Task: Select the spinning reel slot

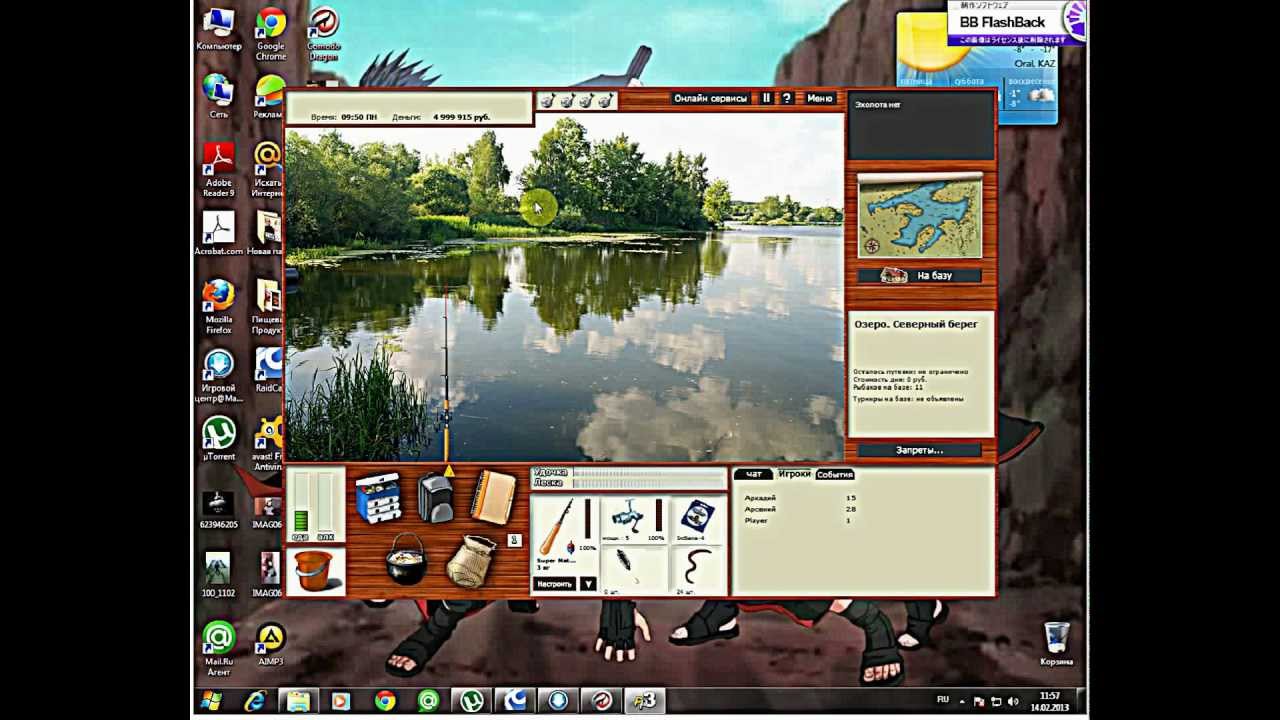Action: point(633,521)
